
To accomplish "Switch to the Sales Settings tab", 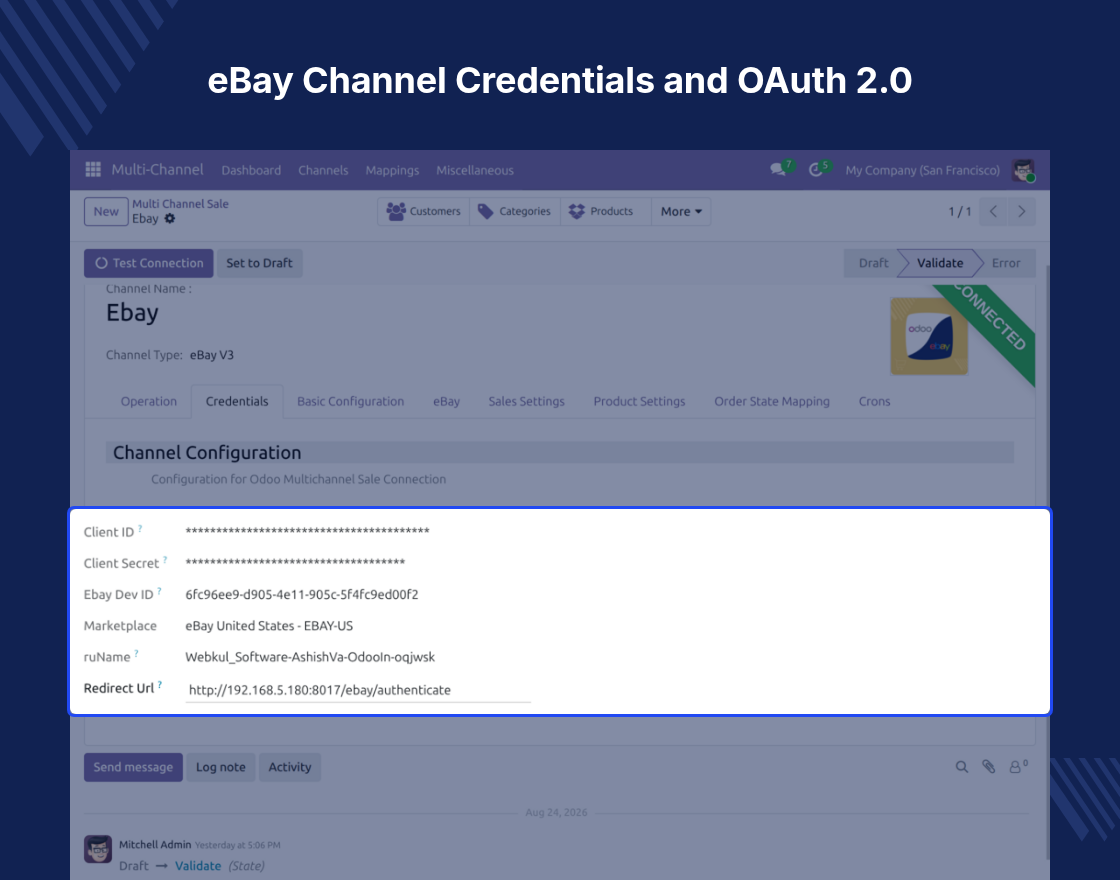I will [526, 401].
